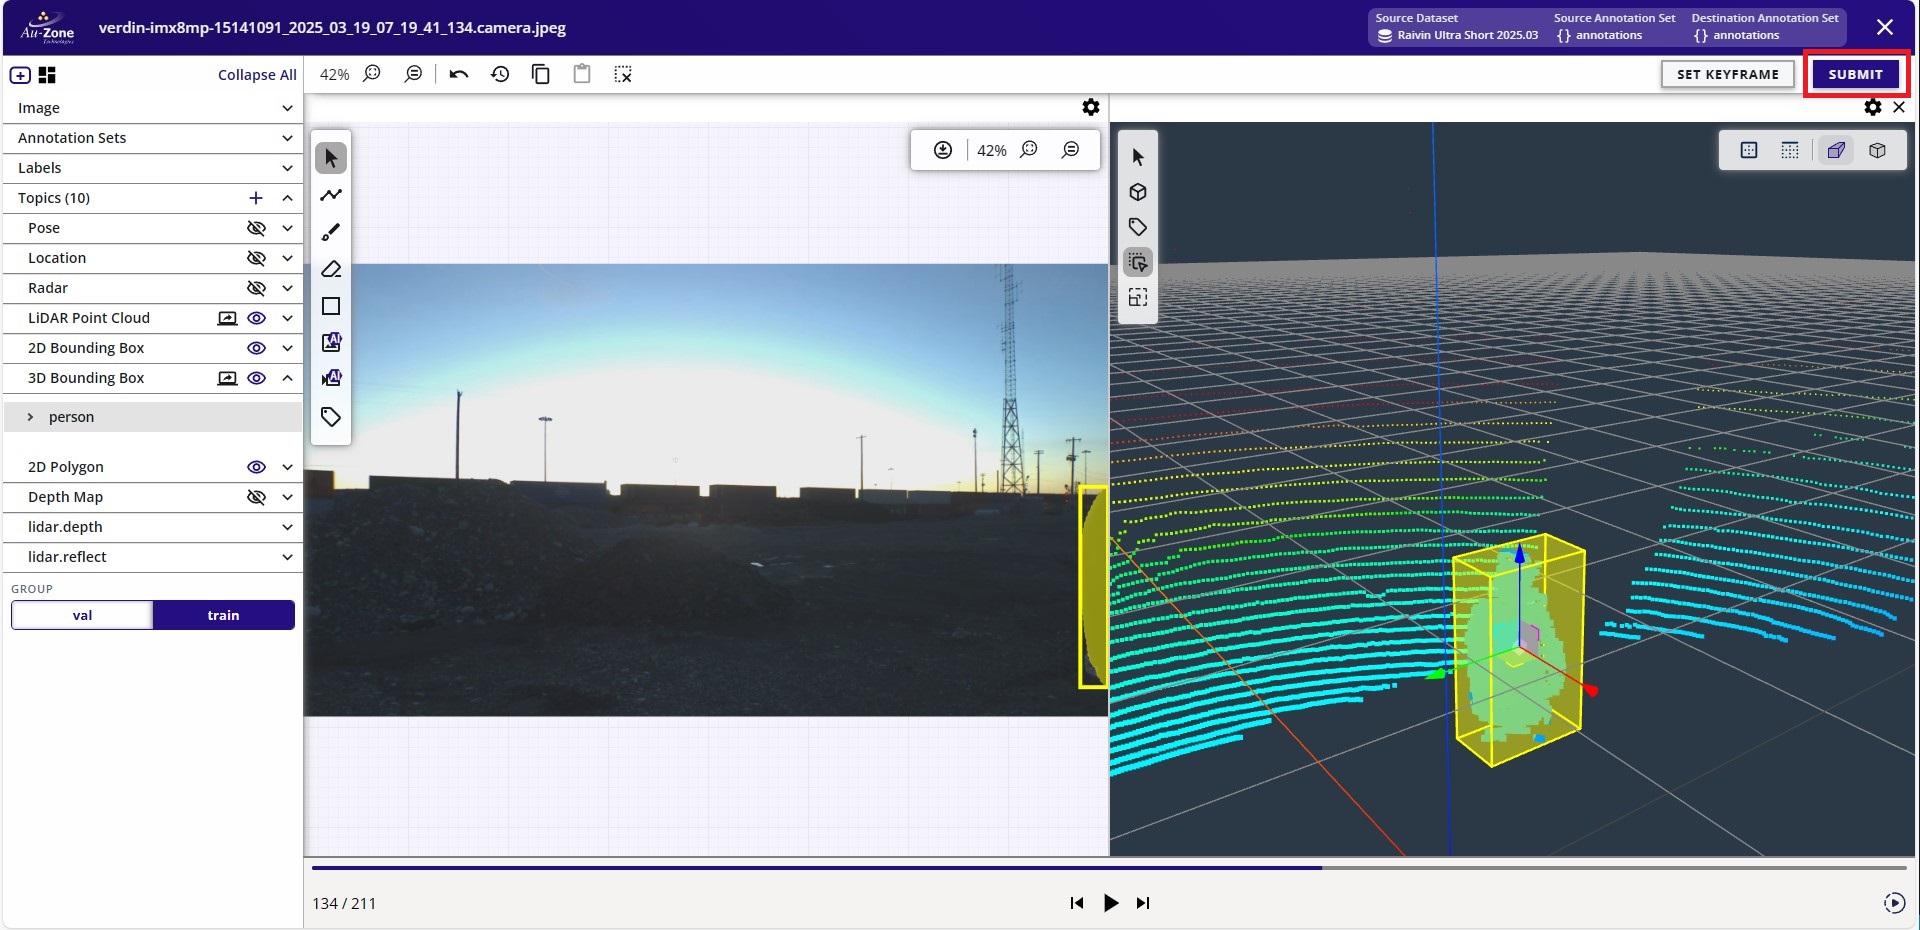The image size is (1920, 930).
Task: Click SET KEYFRAME button
Action: [x=1727, y=74]
